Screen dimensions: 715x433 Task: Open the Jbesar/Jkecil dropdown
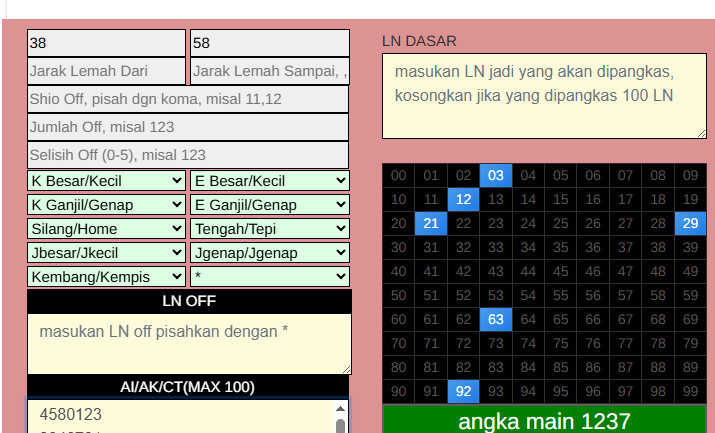pyautogui.click(x=107, y=252)
